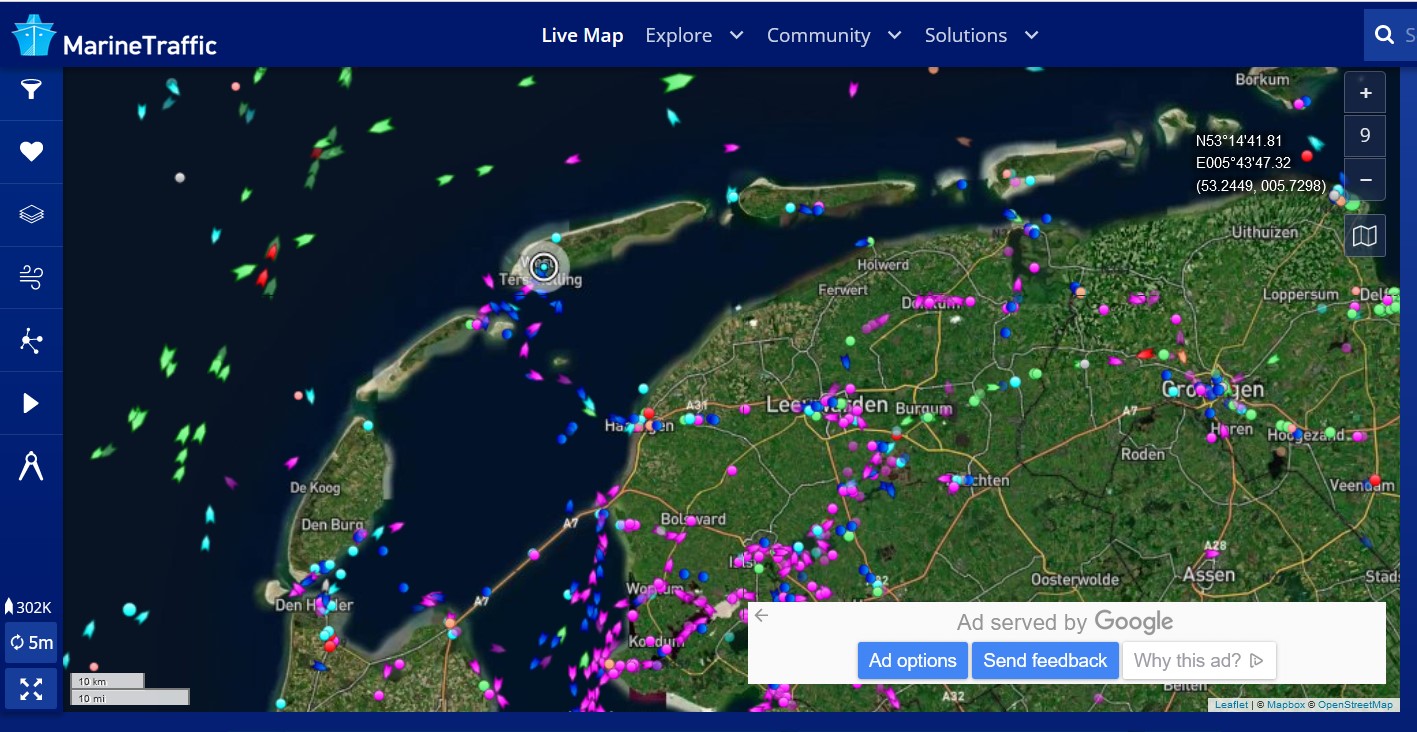The height and width of the screenshot is (732, 1417).
Task: Expand the Explore dropdown menu
Action: click(x=694, y=35)
